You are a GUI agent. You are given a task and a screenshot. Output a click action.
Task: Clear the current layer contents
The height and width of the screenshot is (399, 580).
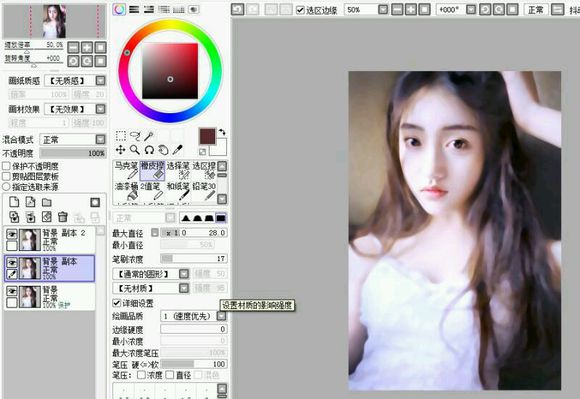[47, 217]
